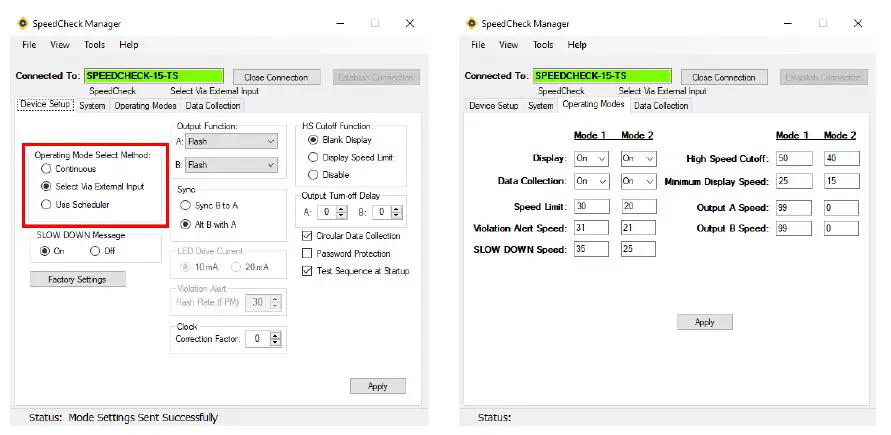The width and height of the screenshot is (891, 435).
Task: Click Factory Settings button
Action: (x=78, y=279)
